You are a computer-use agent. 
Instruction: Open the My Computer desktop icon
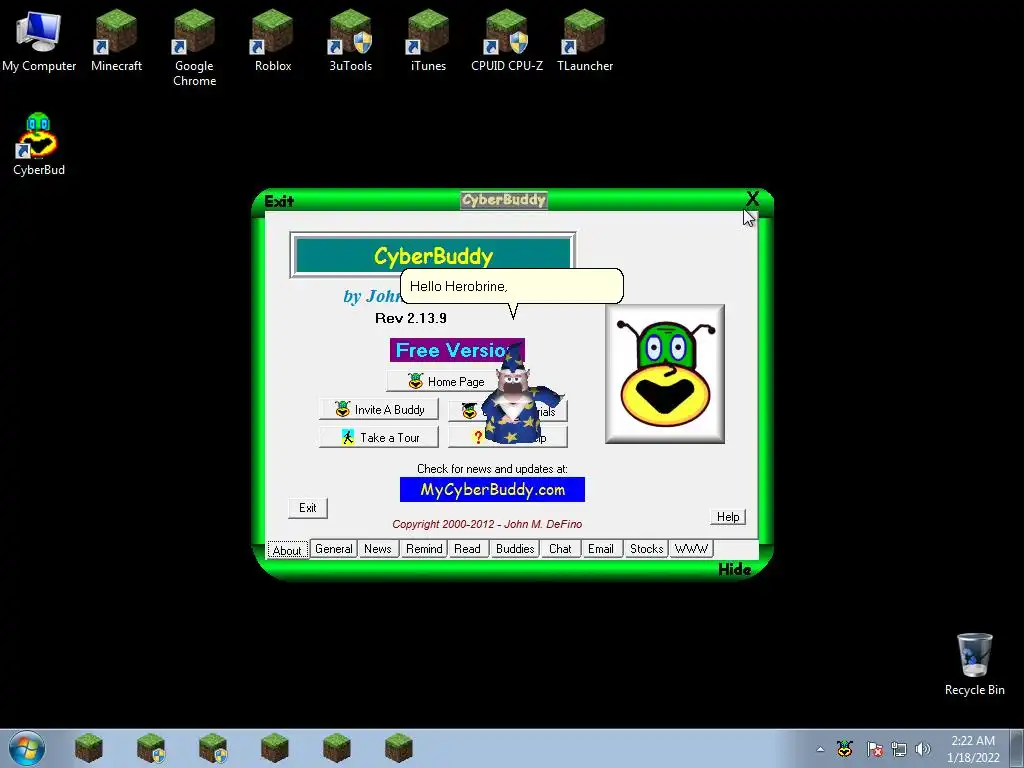tap(39, 40)
